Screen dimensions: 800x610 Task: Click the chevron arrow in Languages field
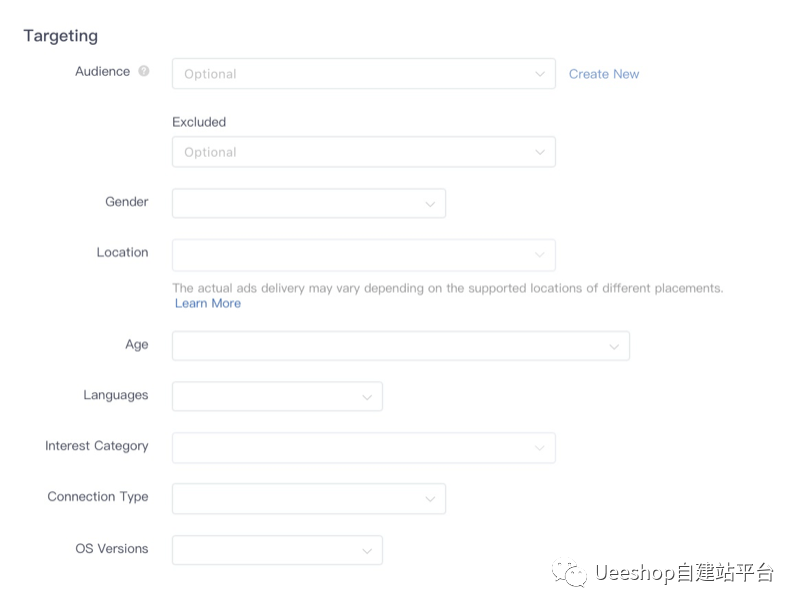point(367,397)
